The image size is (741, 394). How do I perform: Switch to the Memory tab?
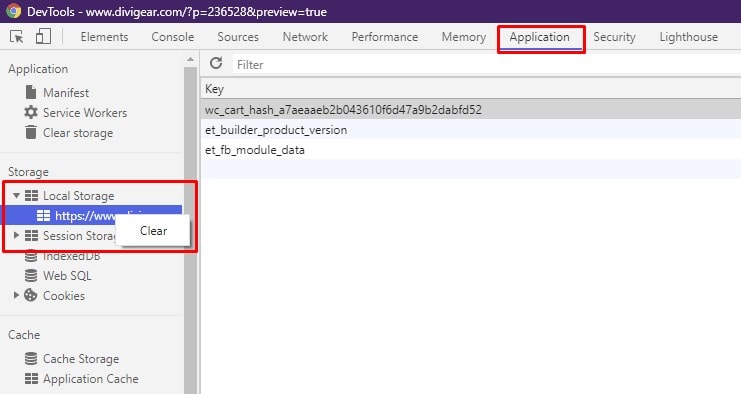(464, 37)
